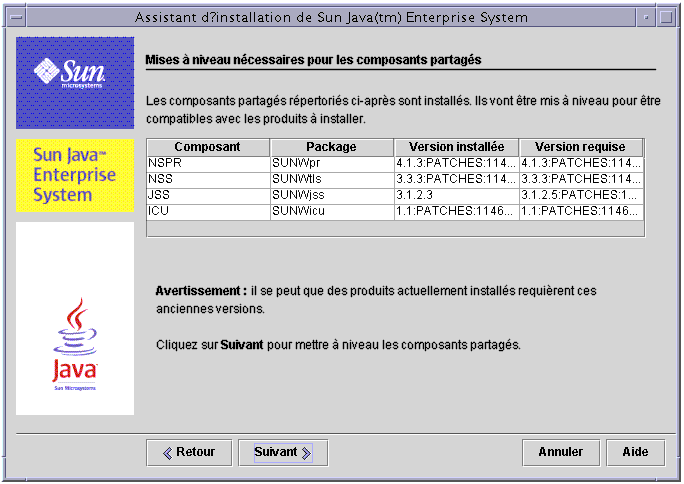684x484 pixels.
Task: Click the Sun Java Enterprise System banner
Action: pos(75,175)
